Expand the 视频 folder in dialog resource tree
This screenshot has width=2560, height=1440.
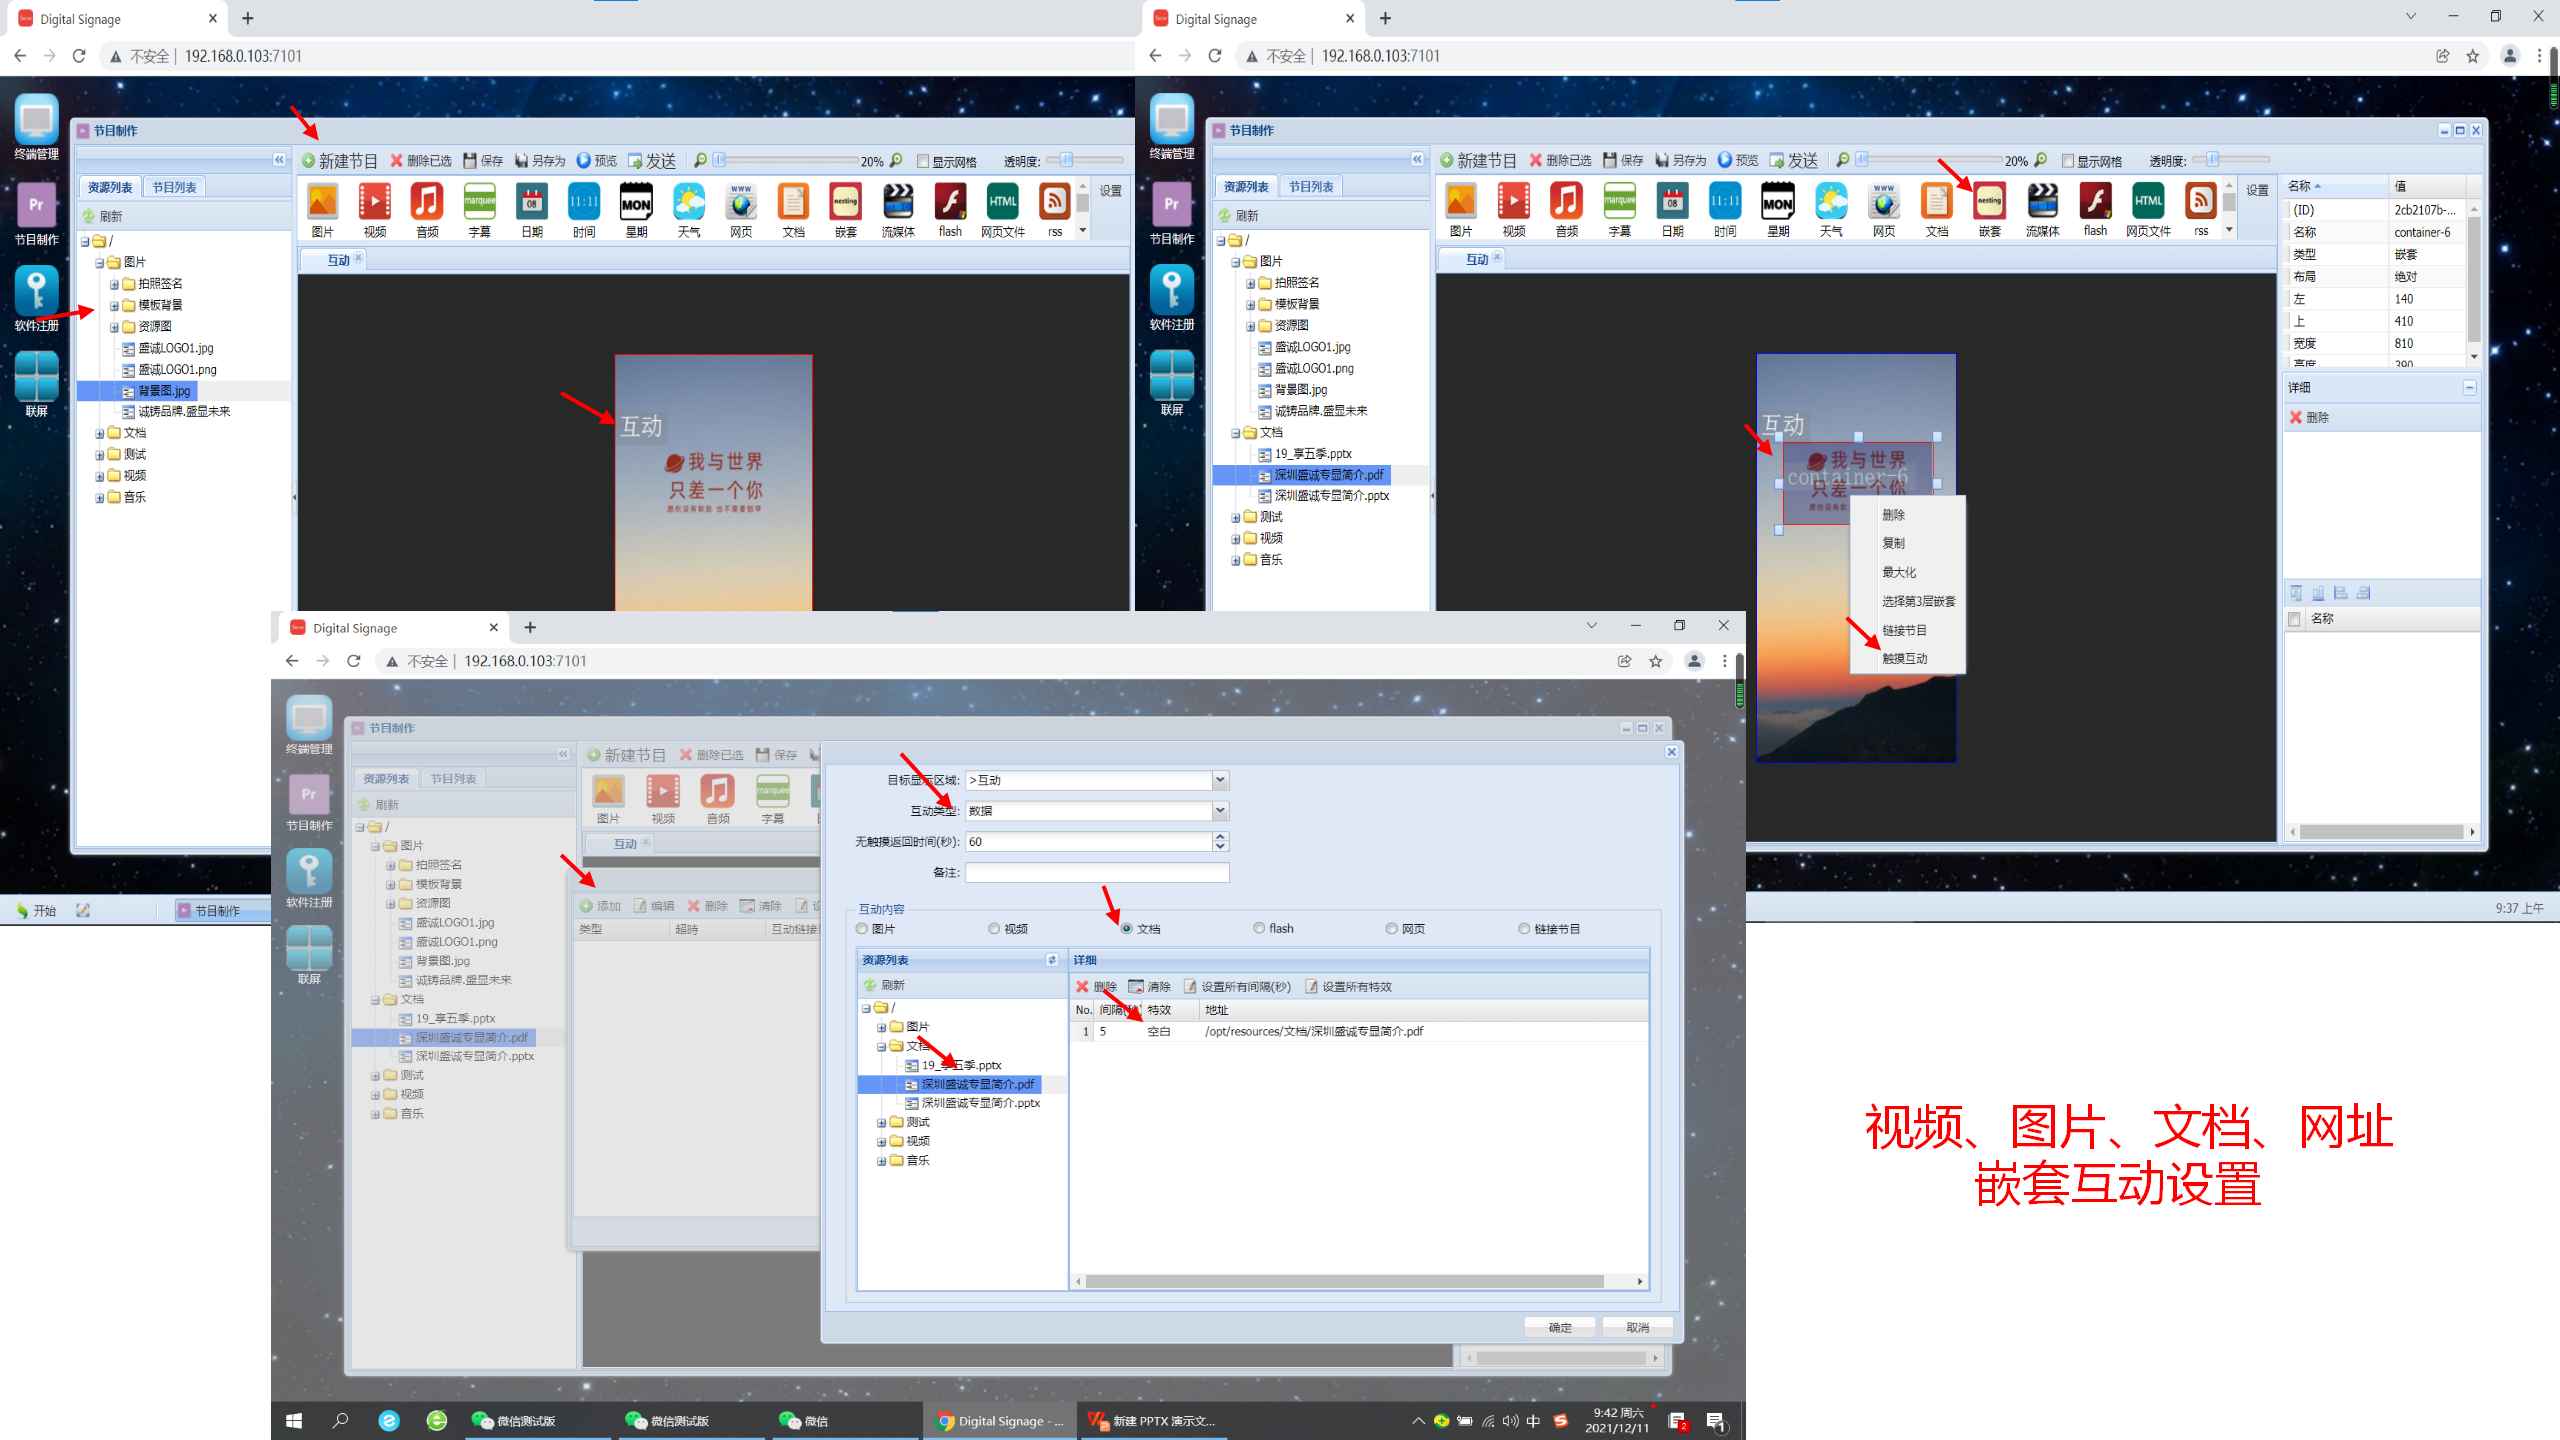[x=881, y=1141]
